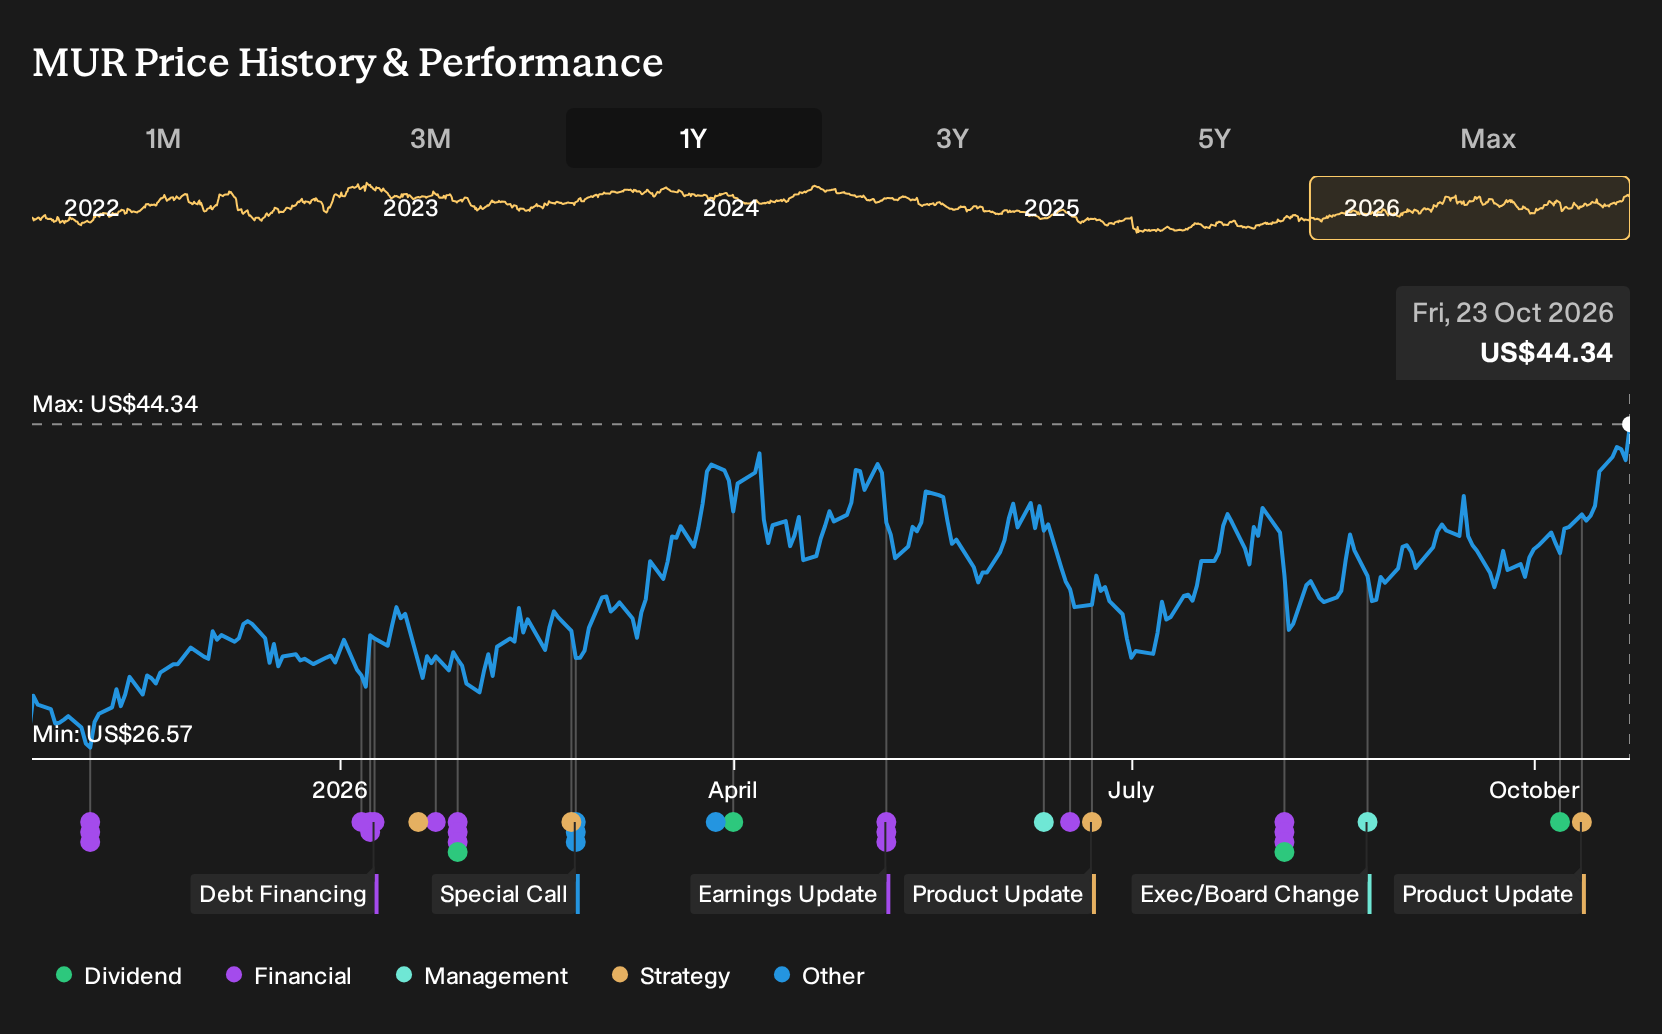Toggle Strategy events in legend

[x=671, y=976]
